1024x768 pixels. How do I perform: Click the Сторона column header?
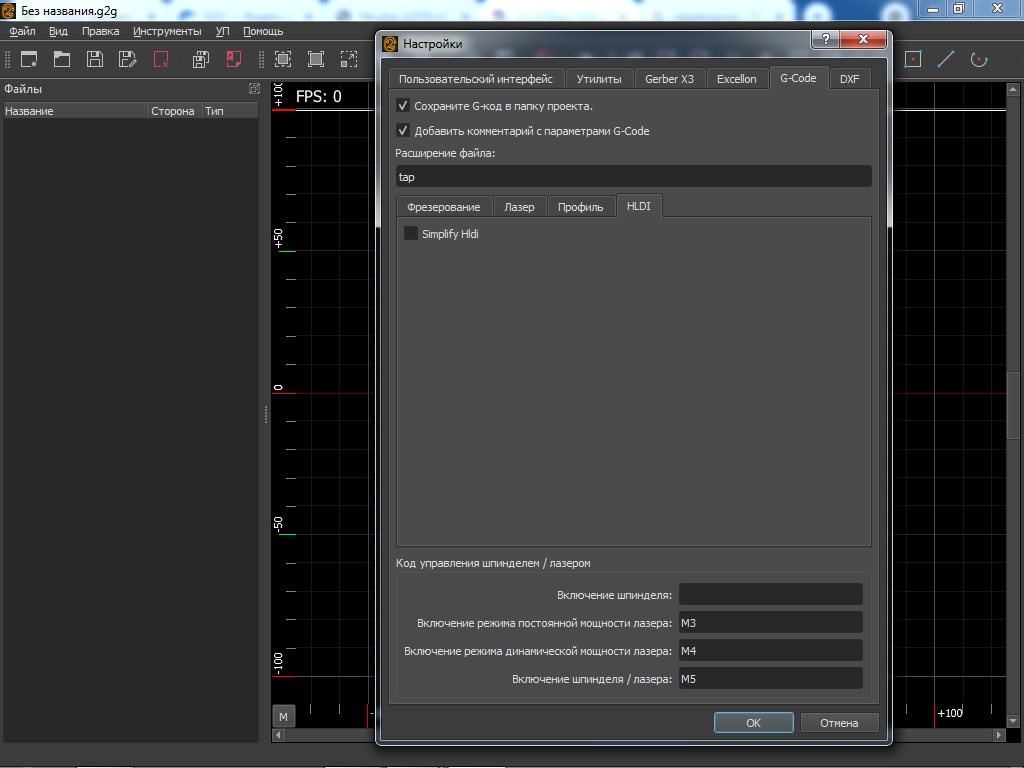tap(175, 111)
